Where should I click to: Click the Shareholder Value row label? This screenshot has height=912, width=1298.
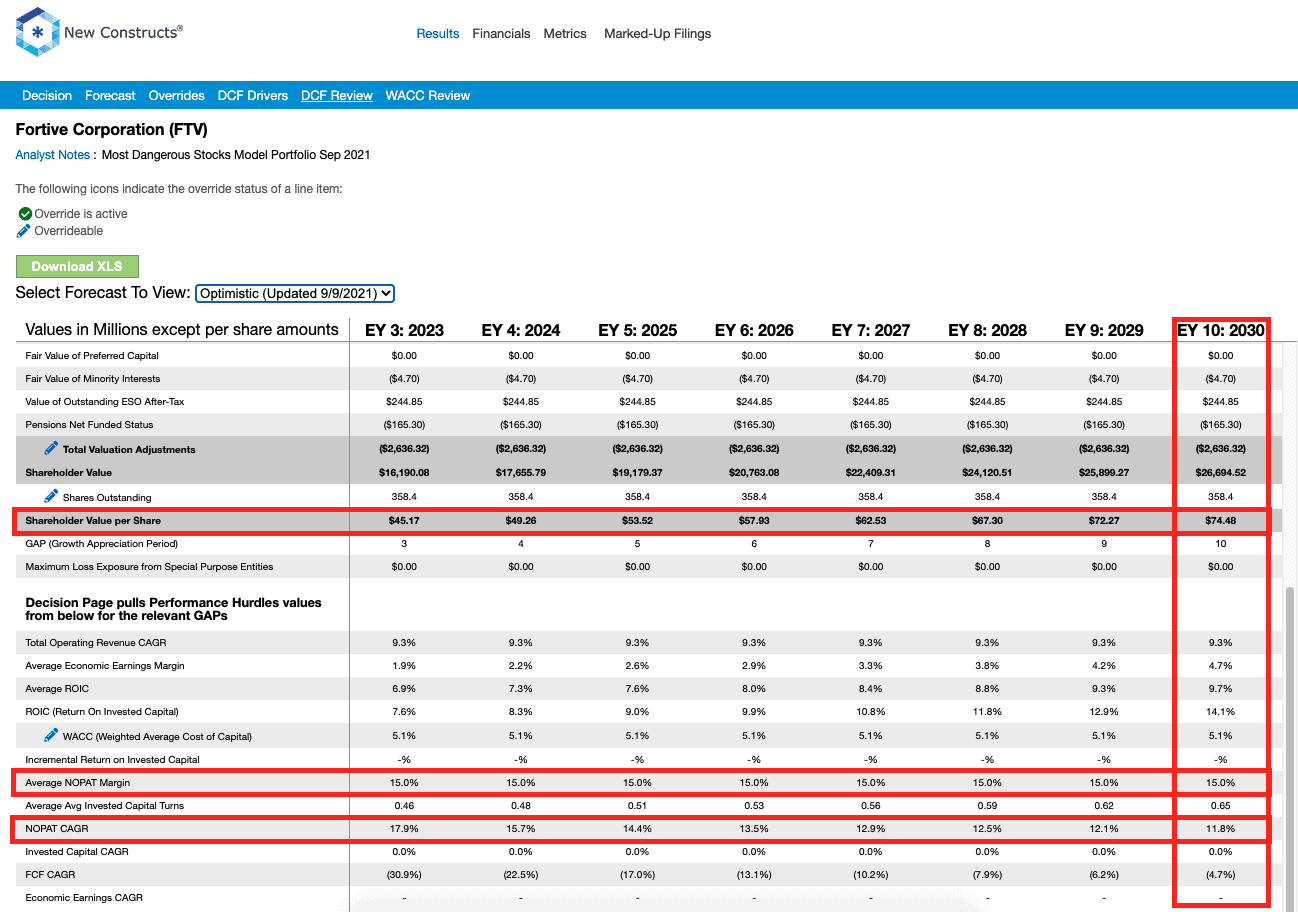click(68, 472)
